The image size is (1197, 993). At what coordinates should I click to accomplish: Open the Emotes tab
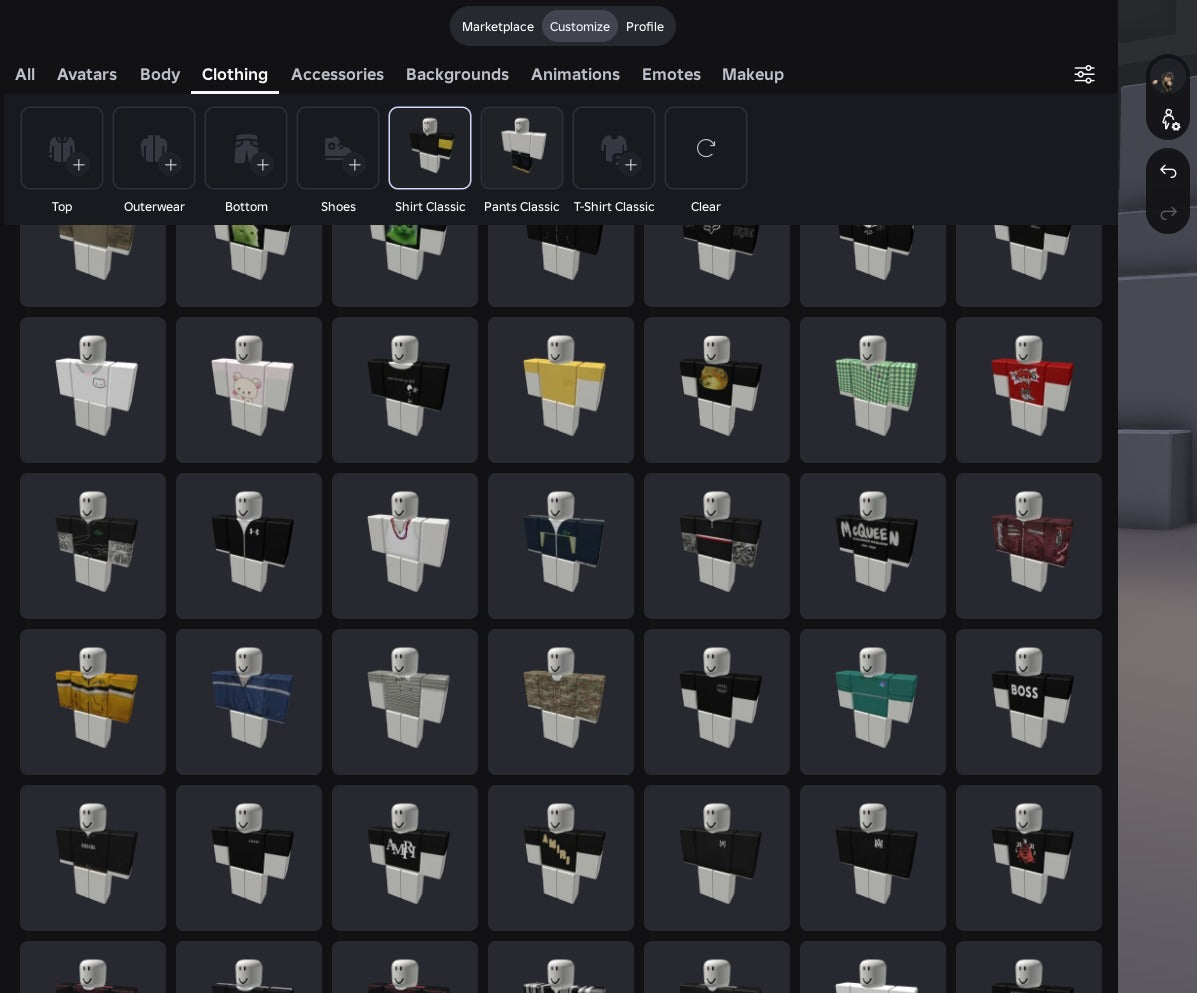671,74
